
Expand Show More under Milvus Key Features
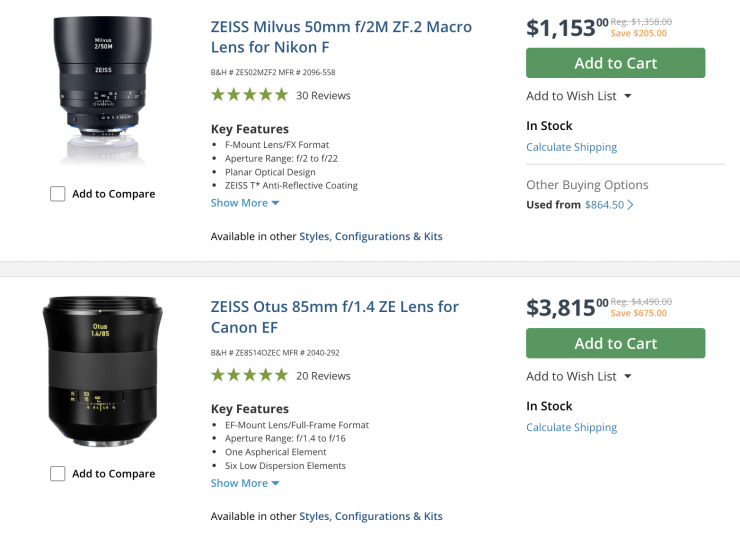pyautogui.click(x=245, y=203)
